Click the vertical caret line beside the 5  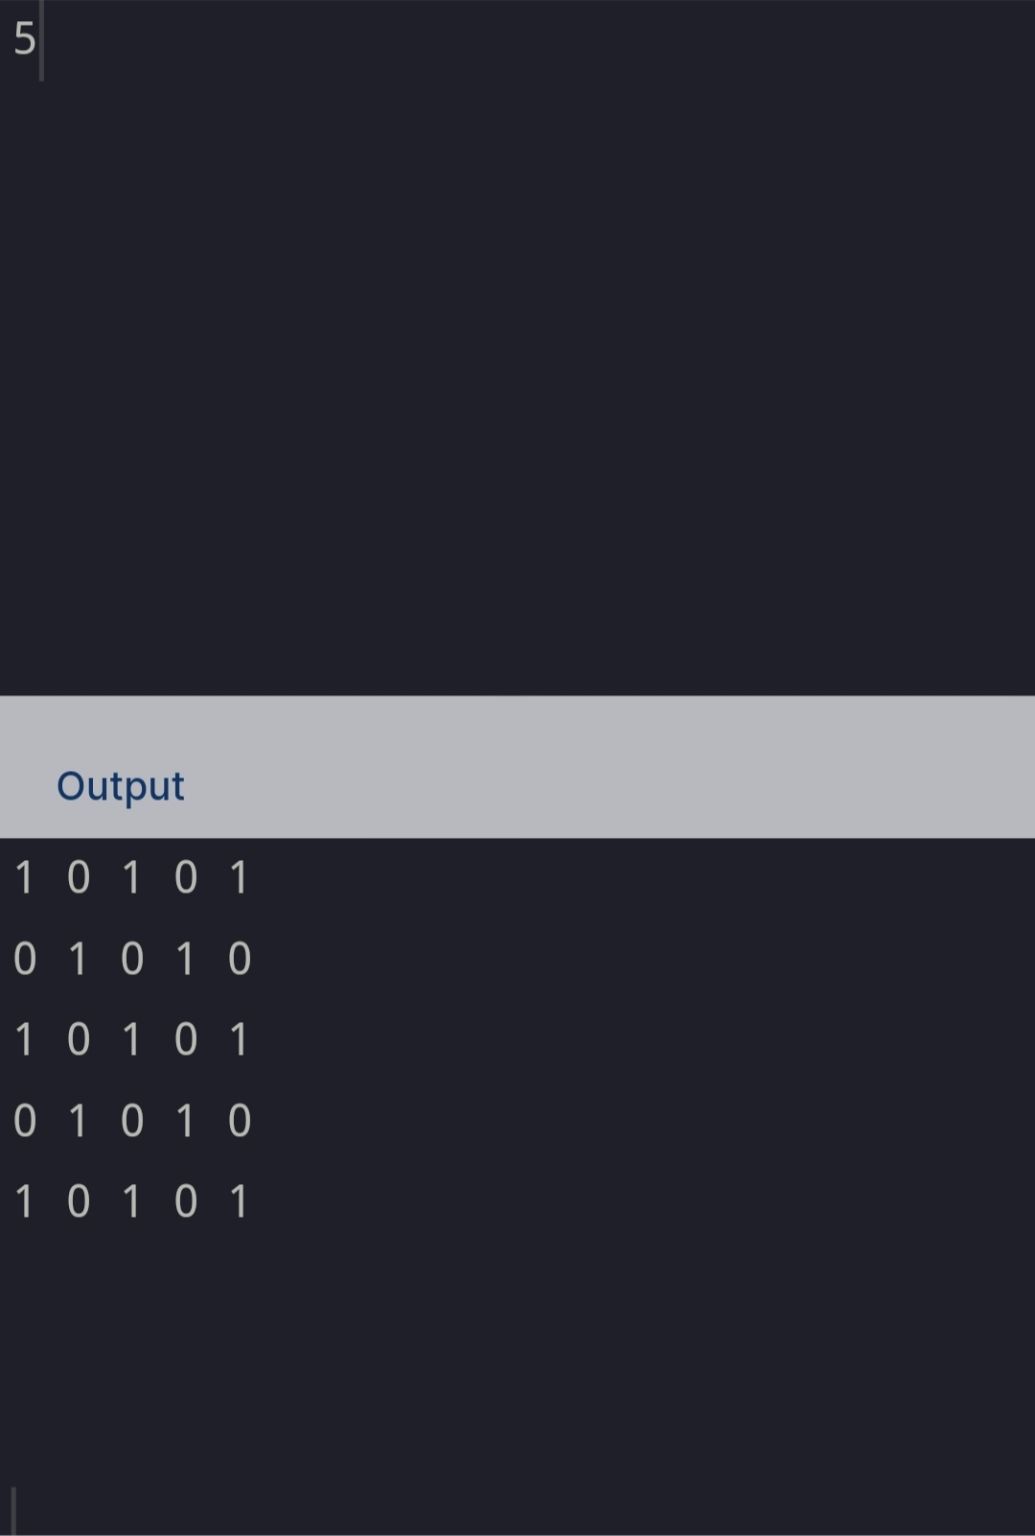[x=41, y=40]
